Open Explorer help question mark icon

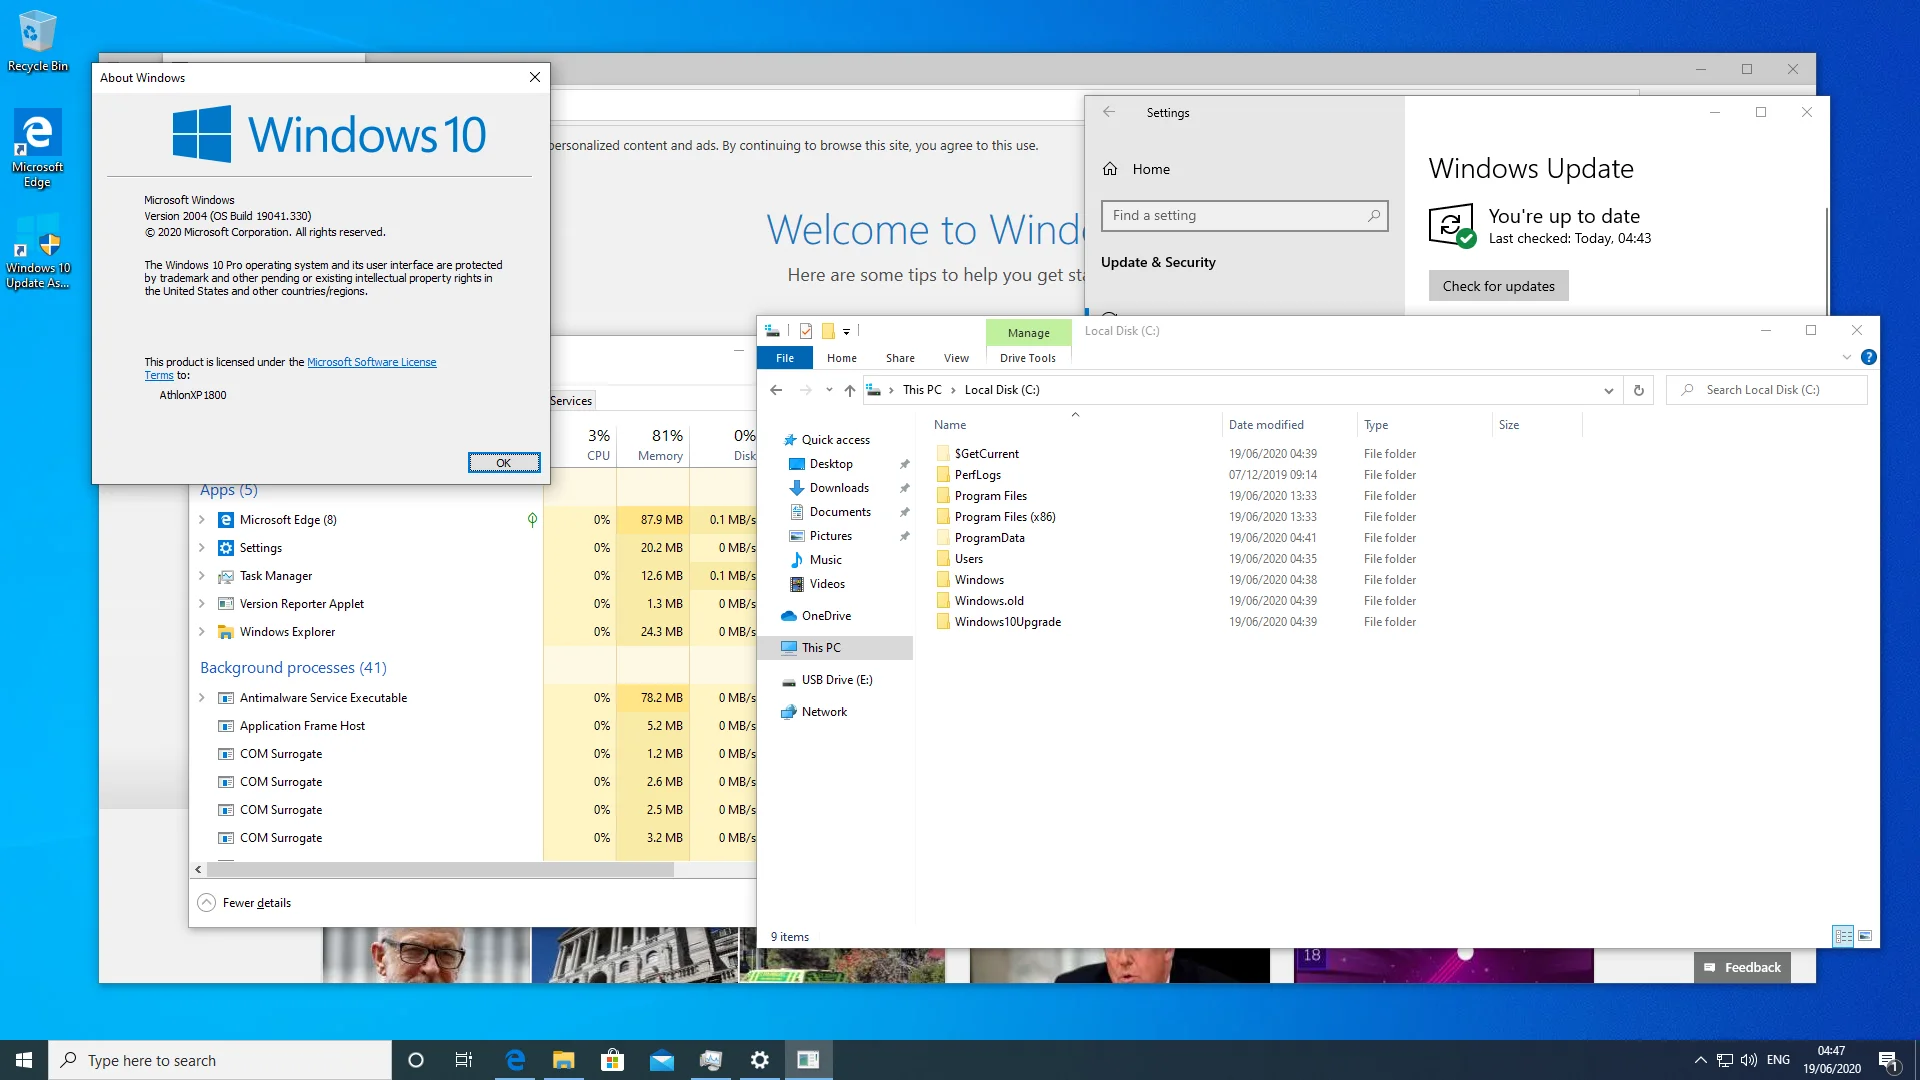(1868, 357)
